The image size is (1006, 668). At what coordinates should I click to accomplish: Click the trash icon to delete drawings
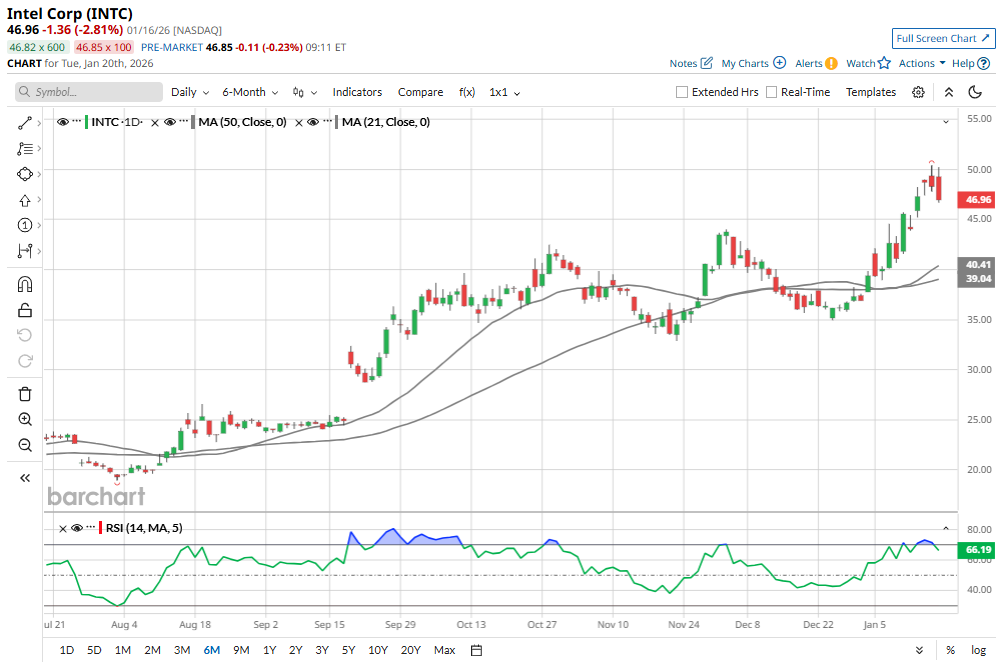click(26, 394)
